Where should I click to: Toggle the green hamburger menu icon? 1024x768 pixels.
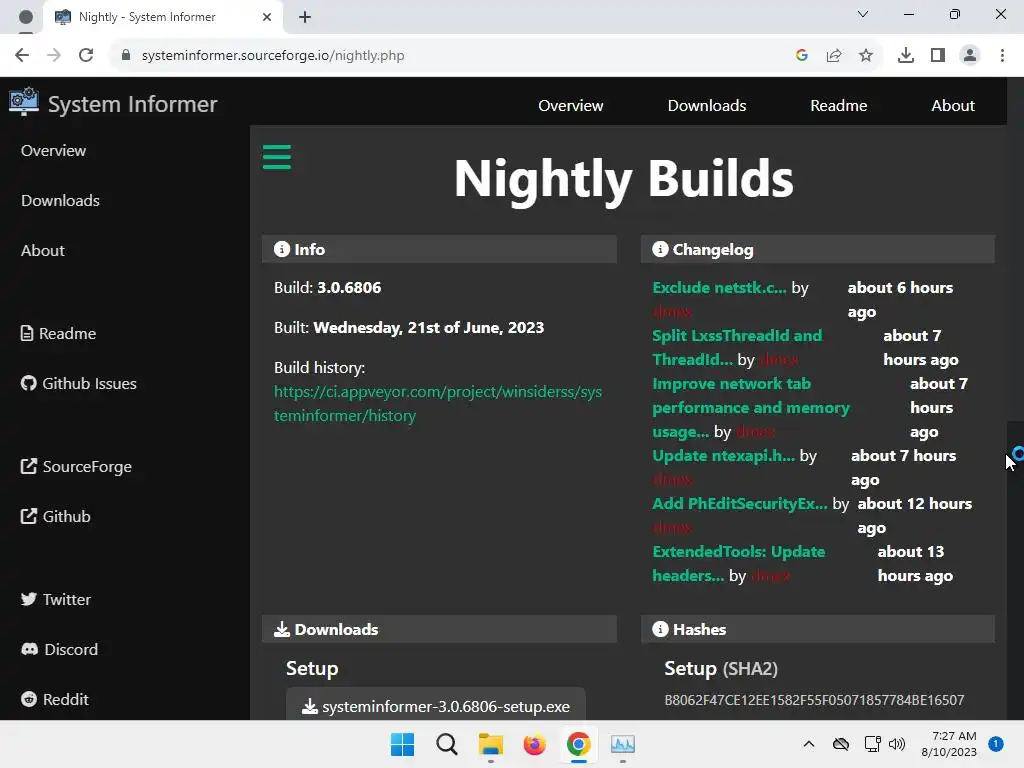point(277,157)
